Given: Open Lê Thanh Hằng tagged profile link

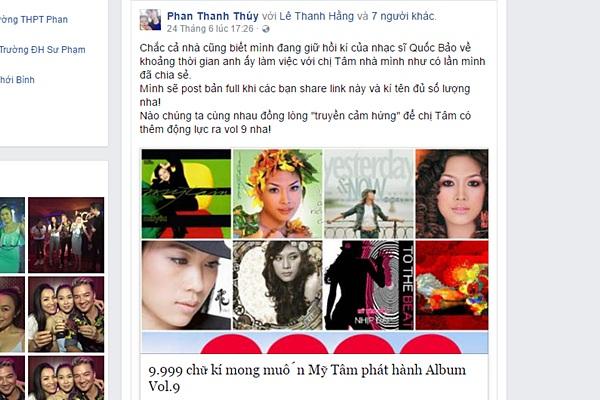Looking at the screenshot, I should 316,16.
